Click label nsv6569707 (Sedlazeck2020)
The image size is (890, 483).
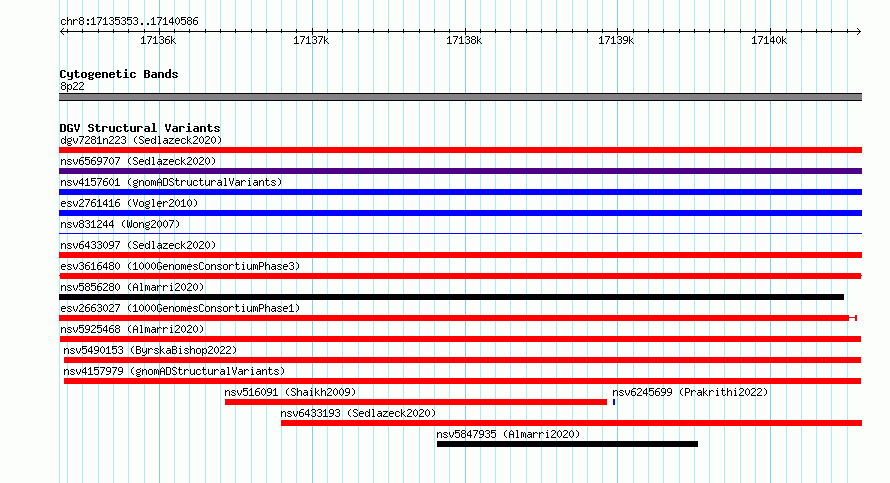[138, 161]
